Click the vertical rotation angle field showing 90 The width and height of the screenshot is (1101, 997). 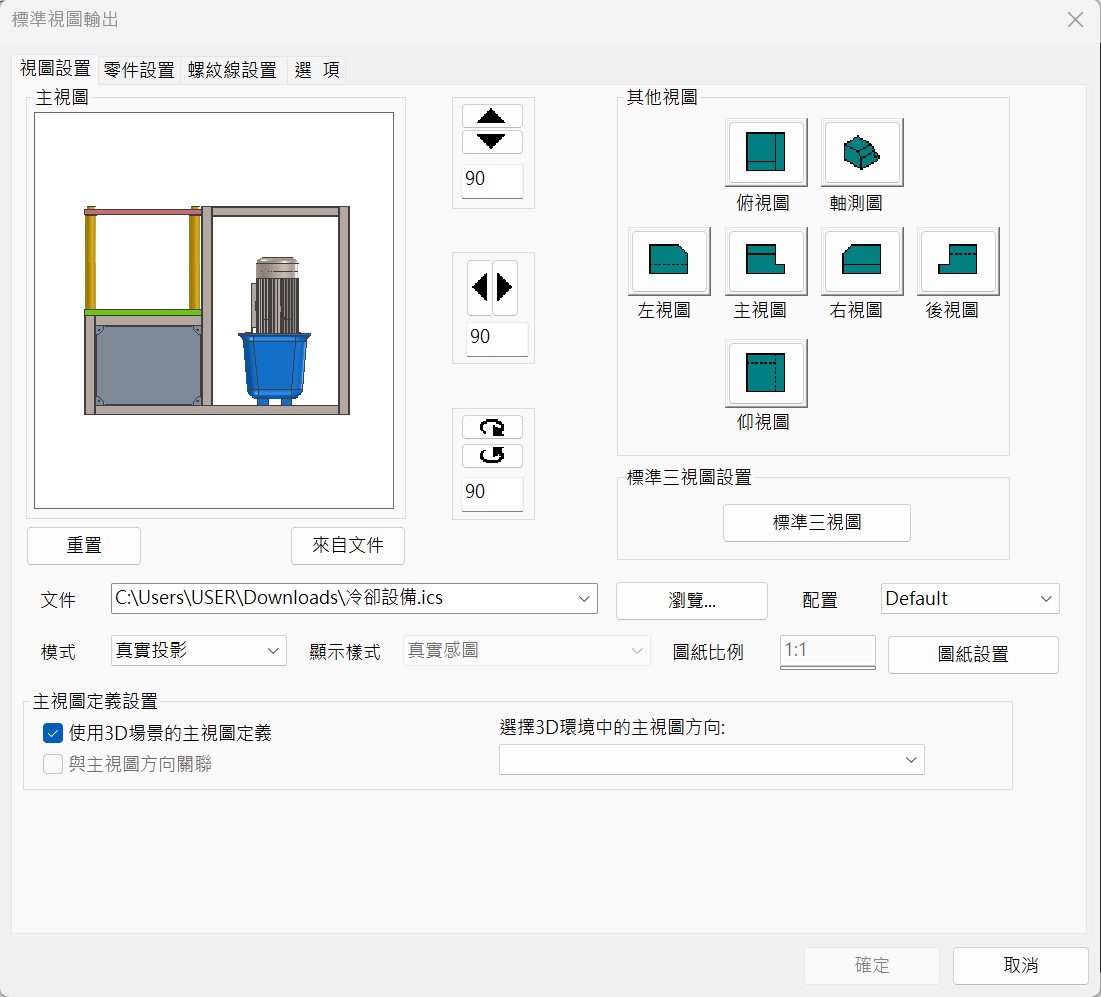click(492, 181)
